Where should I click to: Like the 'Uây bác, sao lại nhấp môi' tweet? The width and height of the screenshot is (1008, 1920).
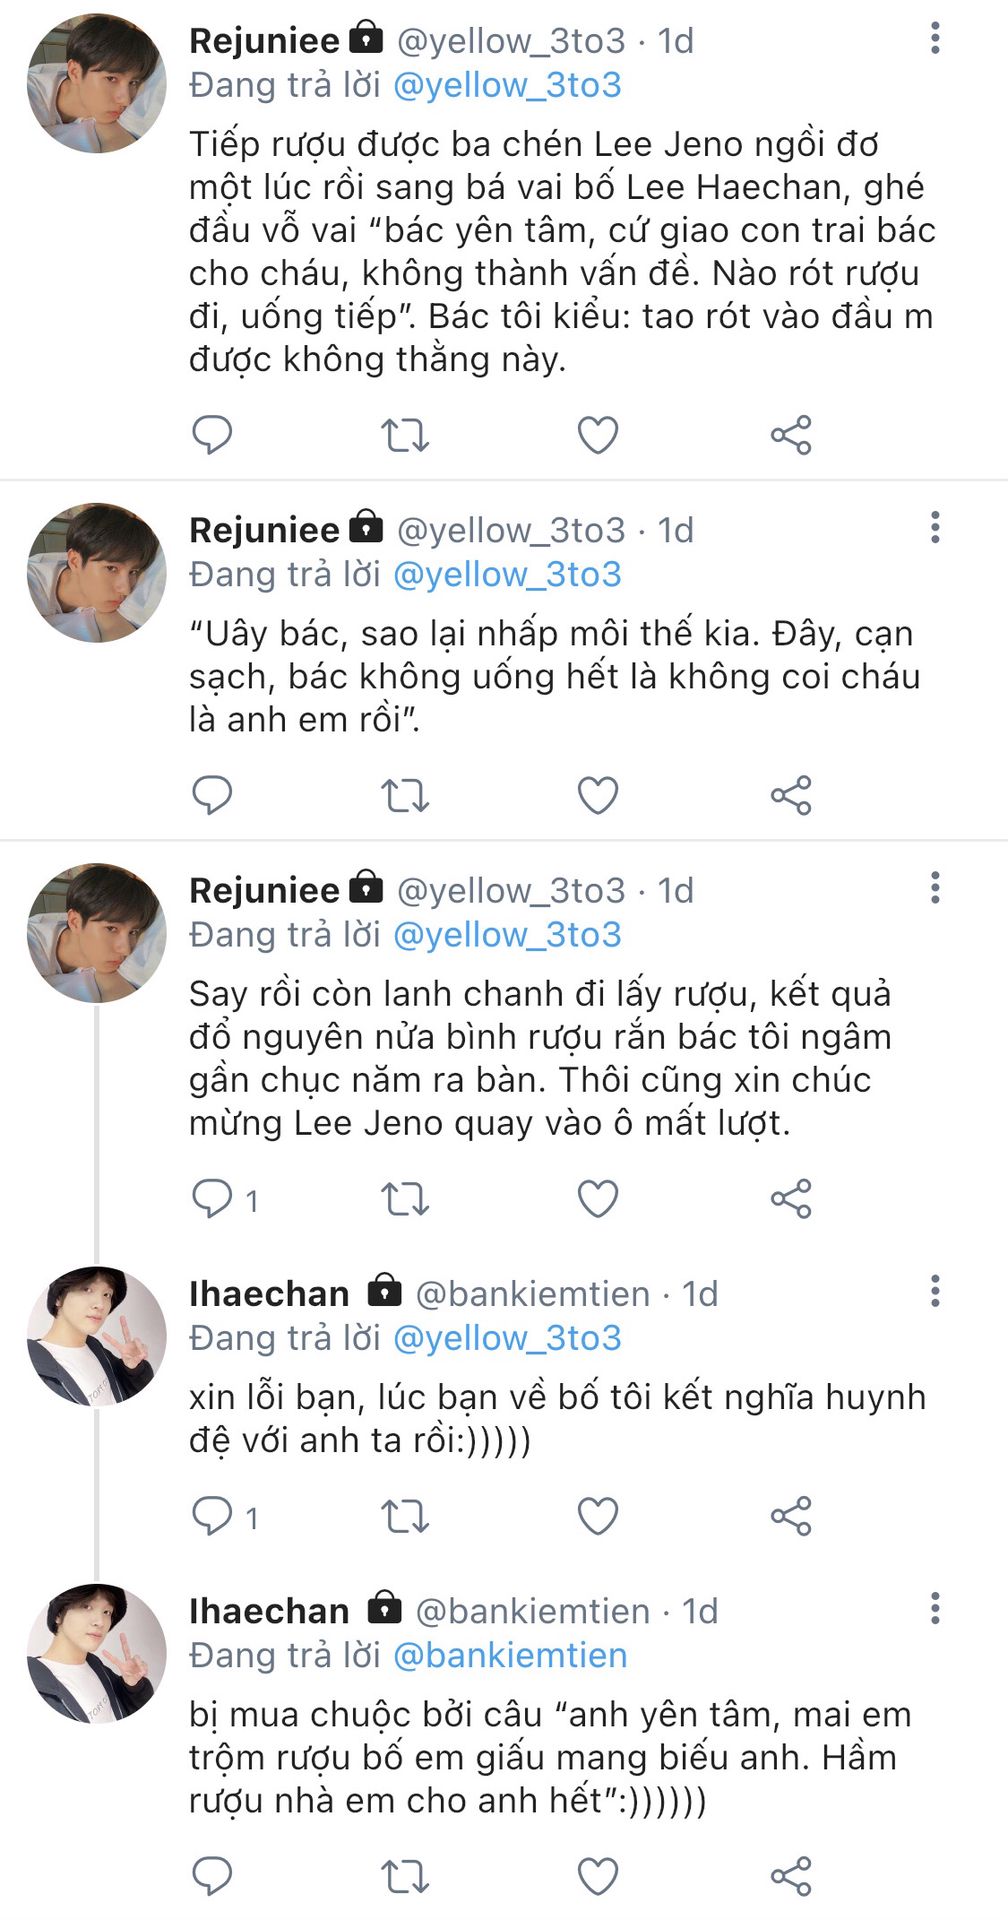pos(598,795)
